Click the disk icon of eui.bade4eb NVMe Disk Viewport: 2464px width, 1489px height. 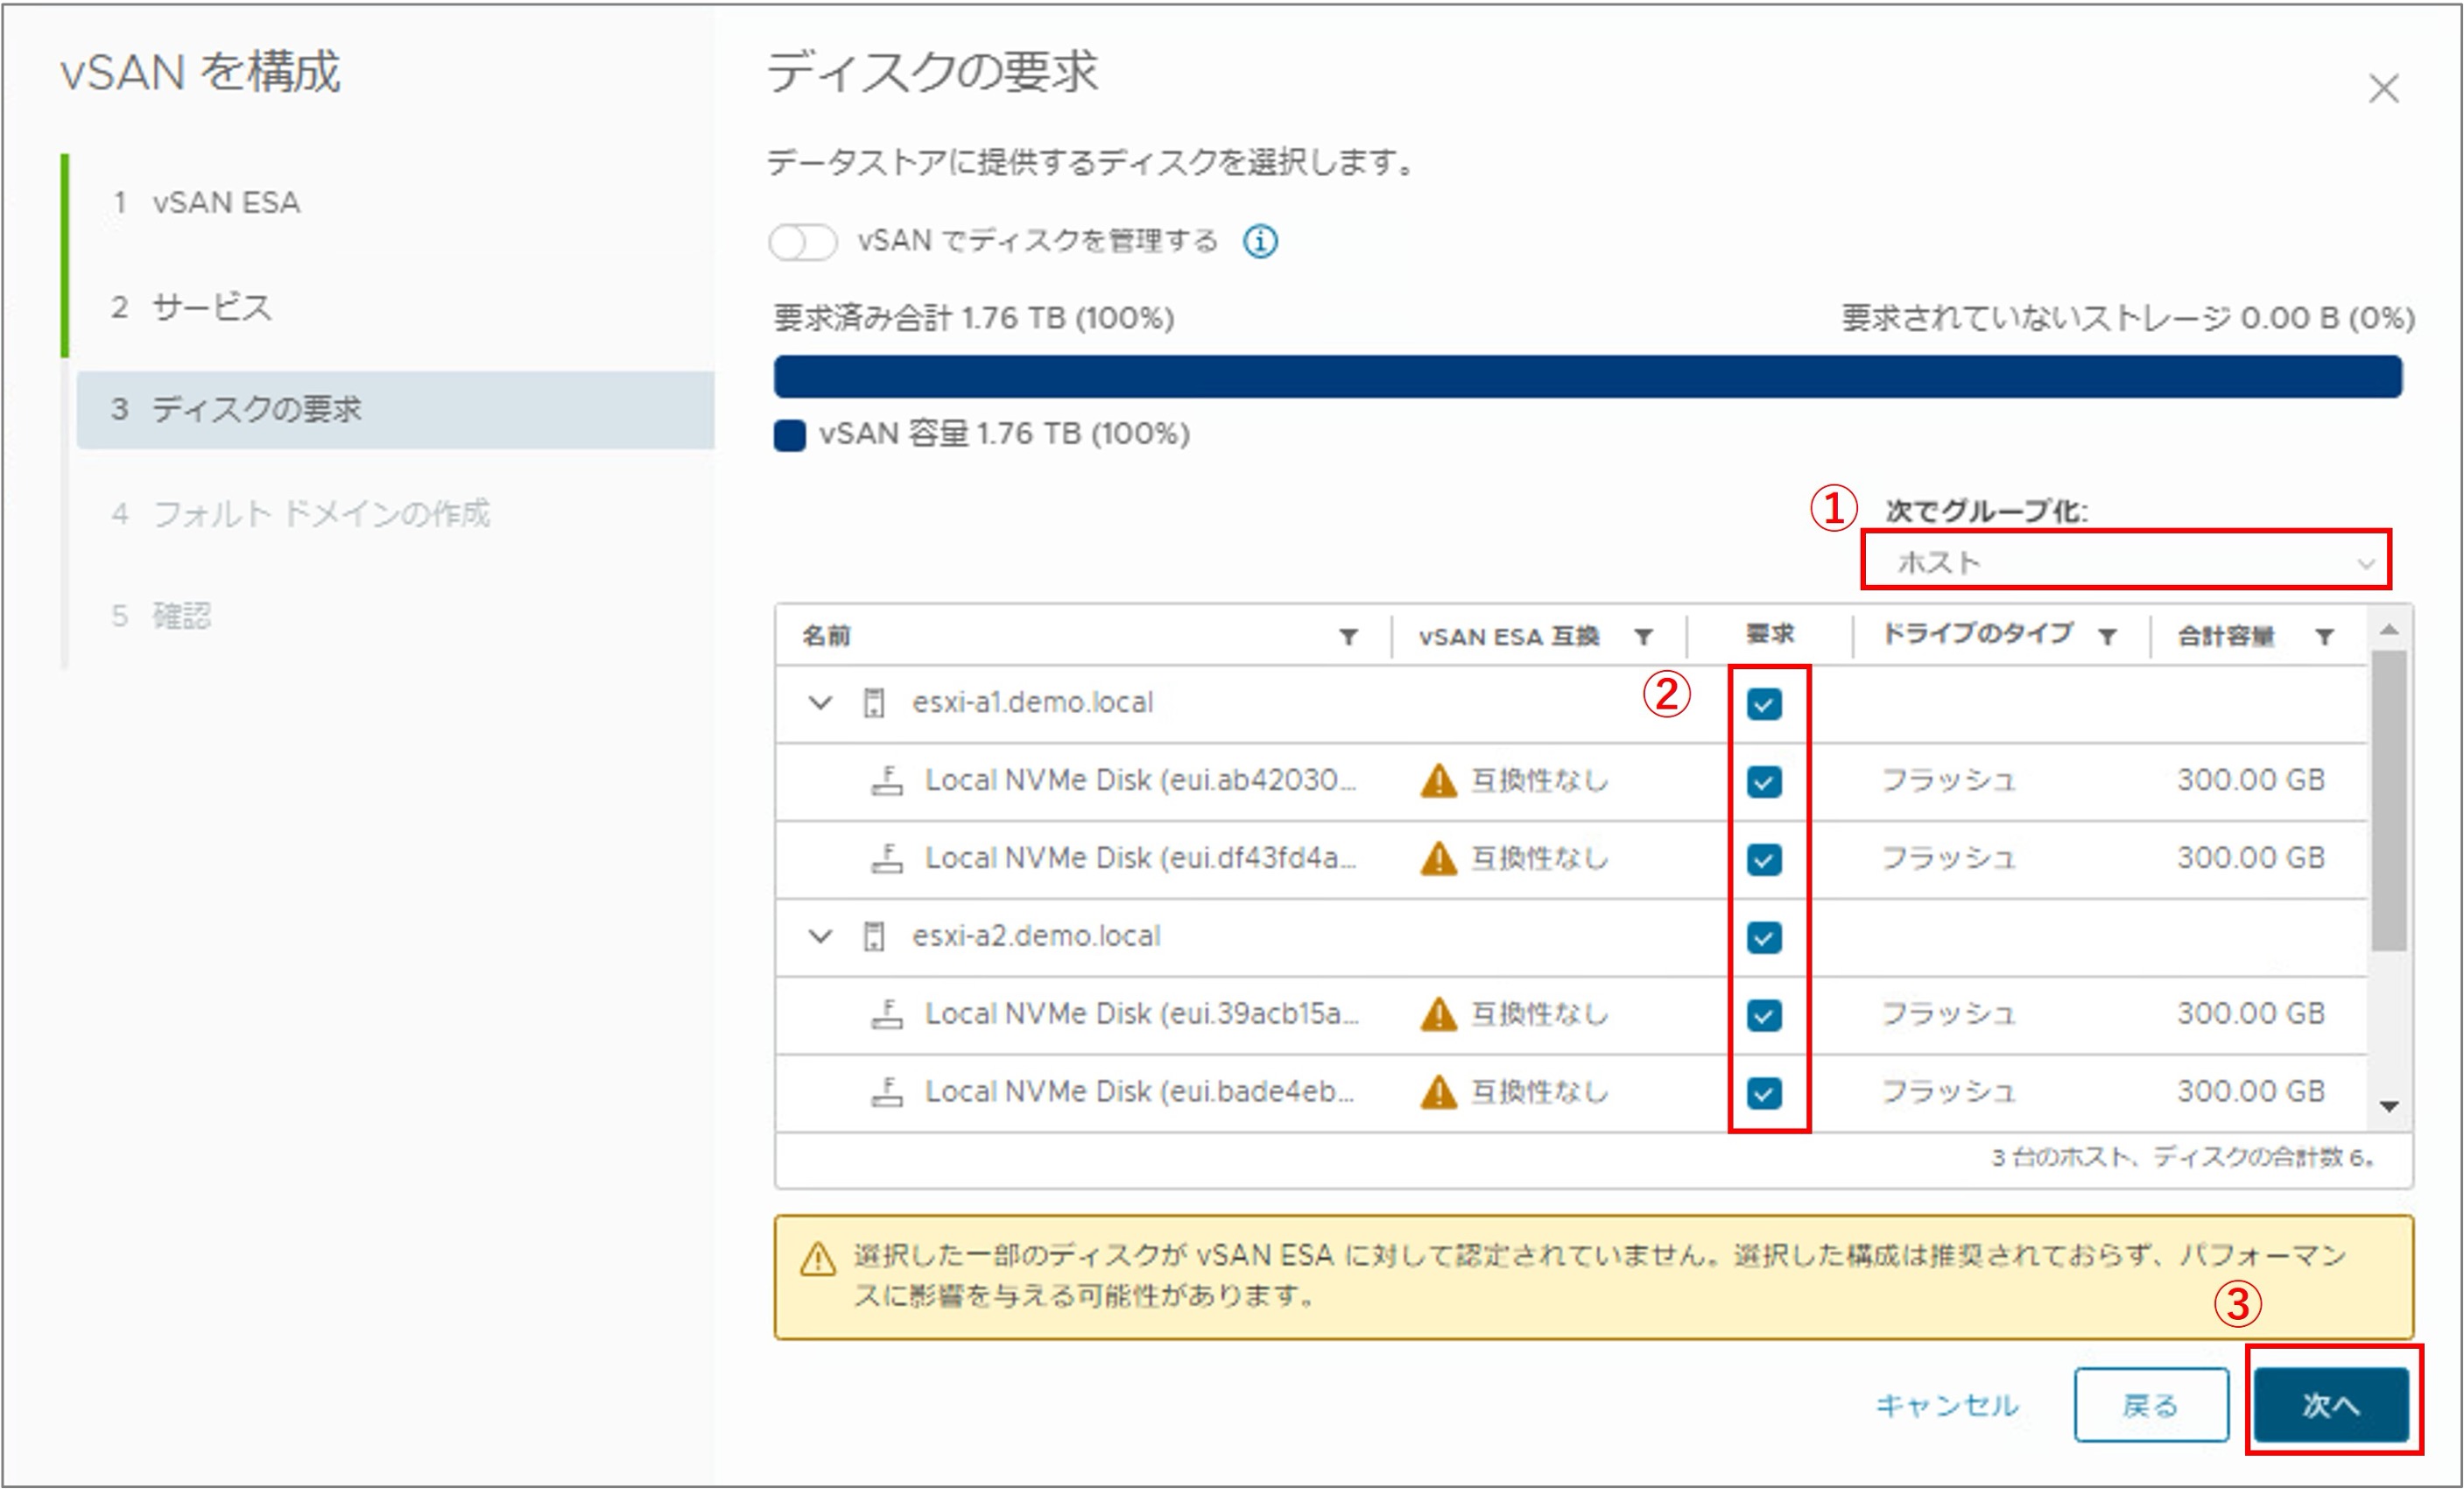tap(887, 1092)
